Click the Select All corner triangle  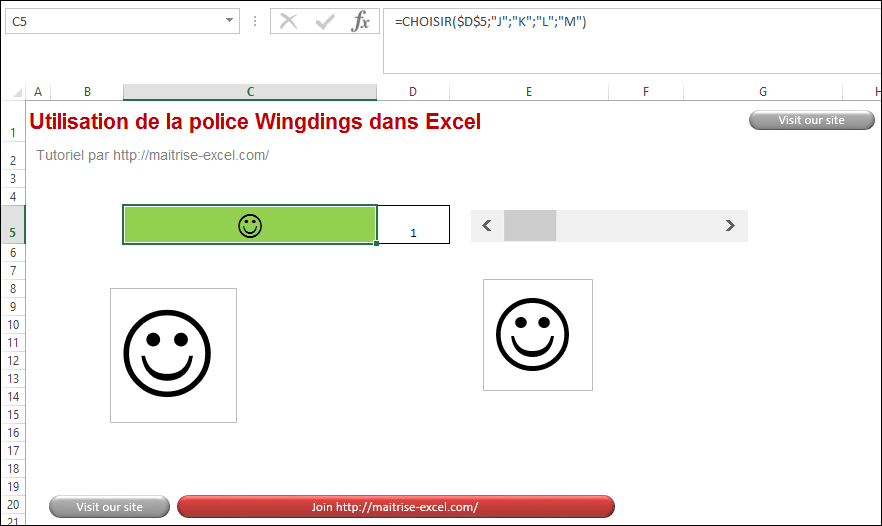coord(17,92)
